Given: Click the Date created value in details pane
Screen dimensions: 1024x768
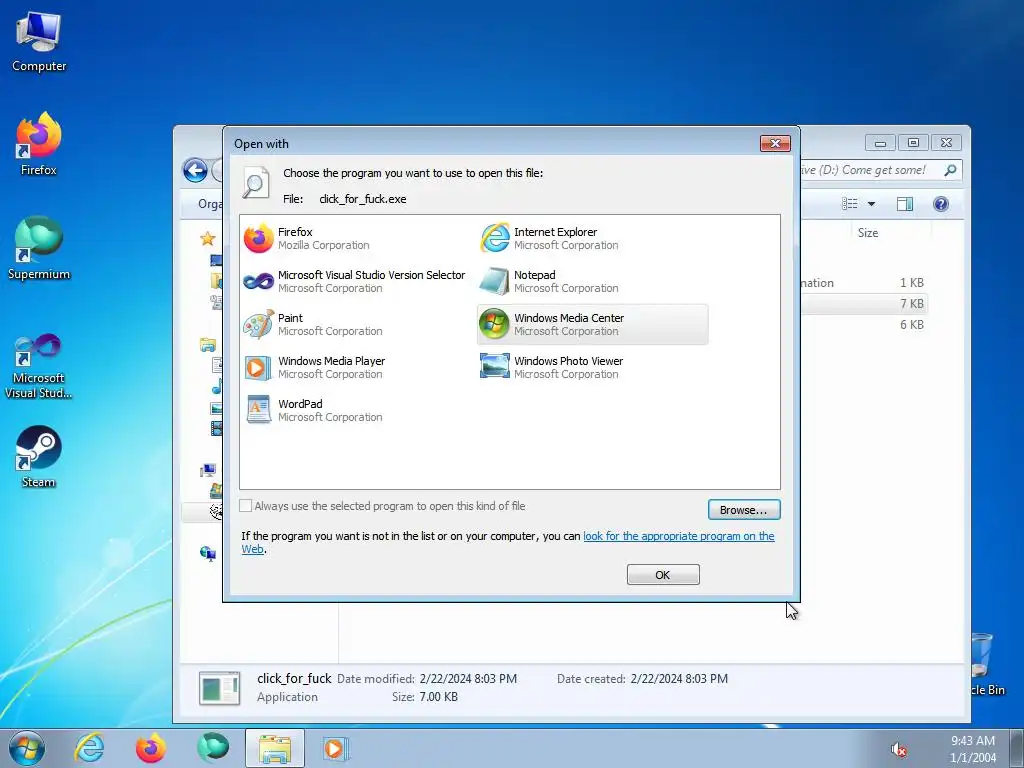Looking at the screenshot, I should click(x=679, y=679).
